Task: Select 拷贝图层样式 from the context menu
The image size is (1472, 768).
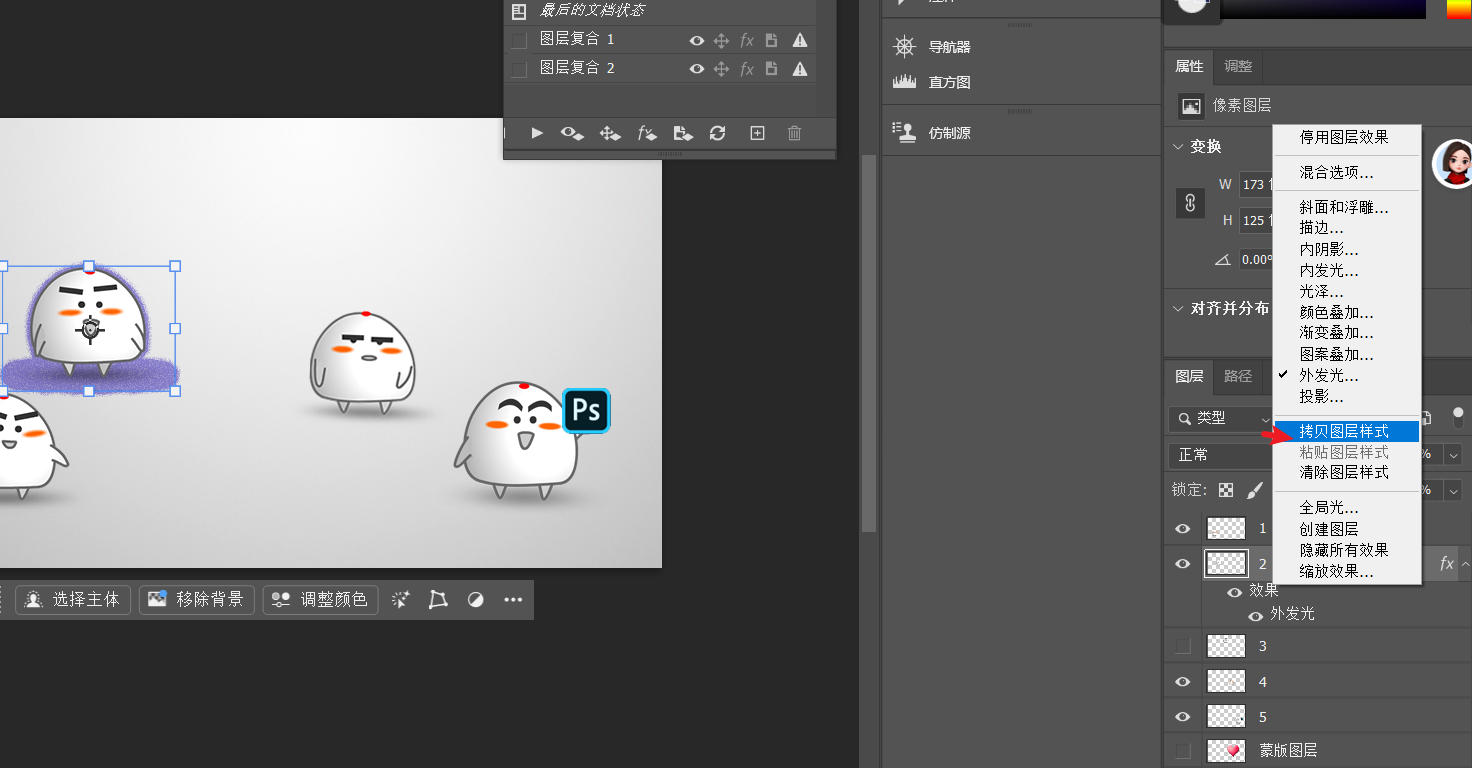Action: 1346,432
